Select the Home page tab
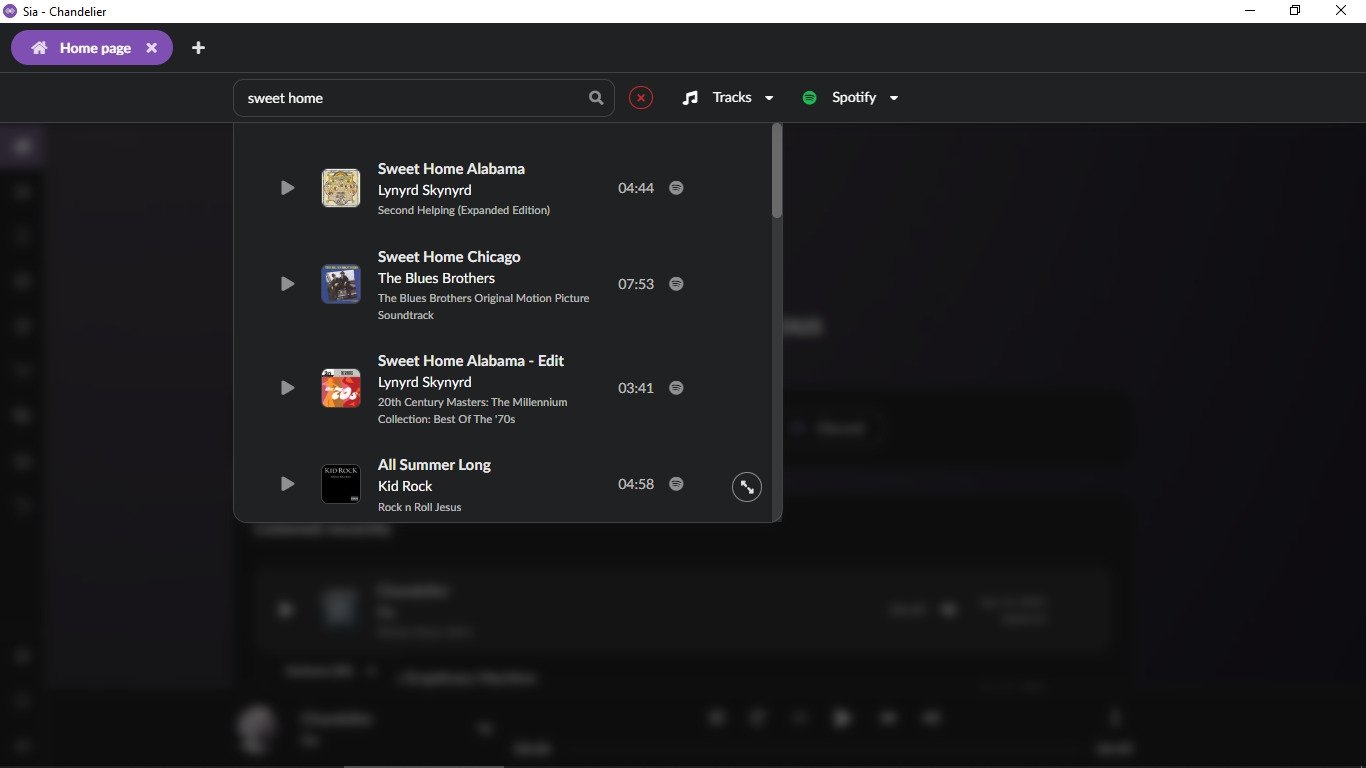Viewport: 1366px width, 768px height. [92, 48]
